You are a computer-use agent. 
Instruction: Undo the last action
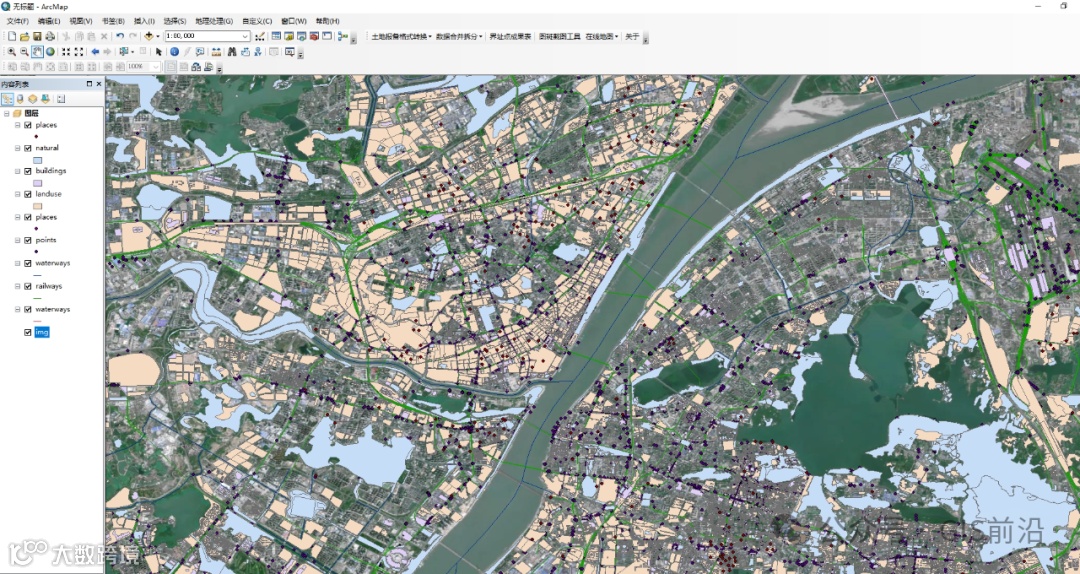pos(120,36)
